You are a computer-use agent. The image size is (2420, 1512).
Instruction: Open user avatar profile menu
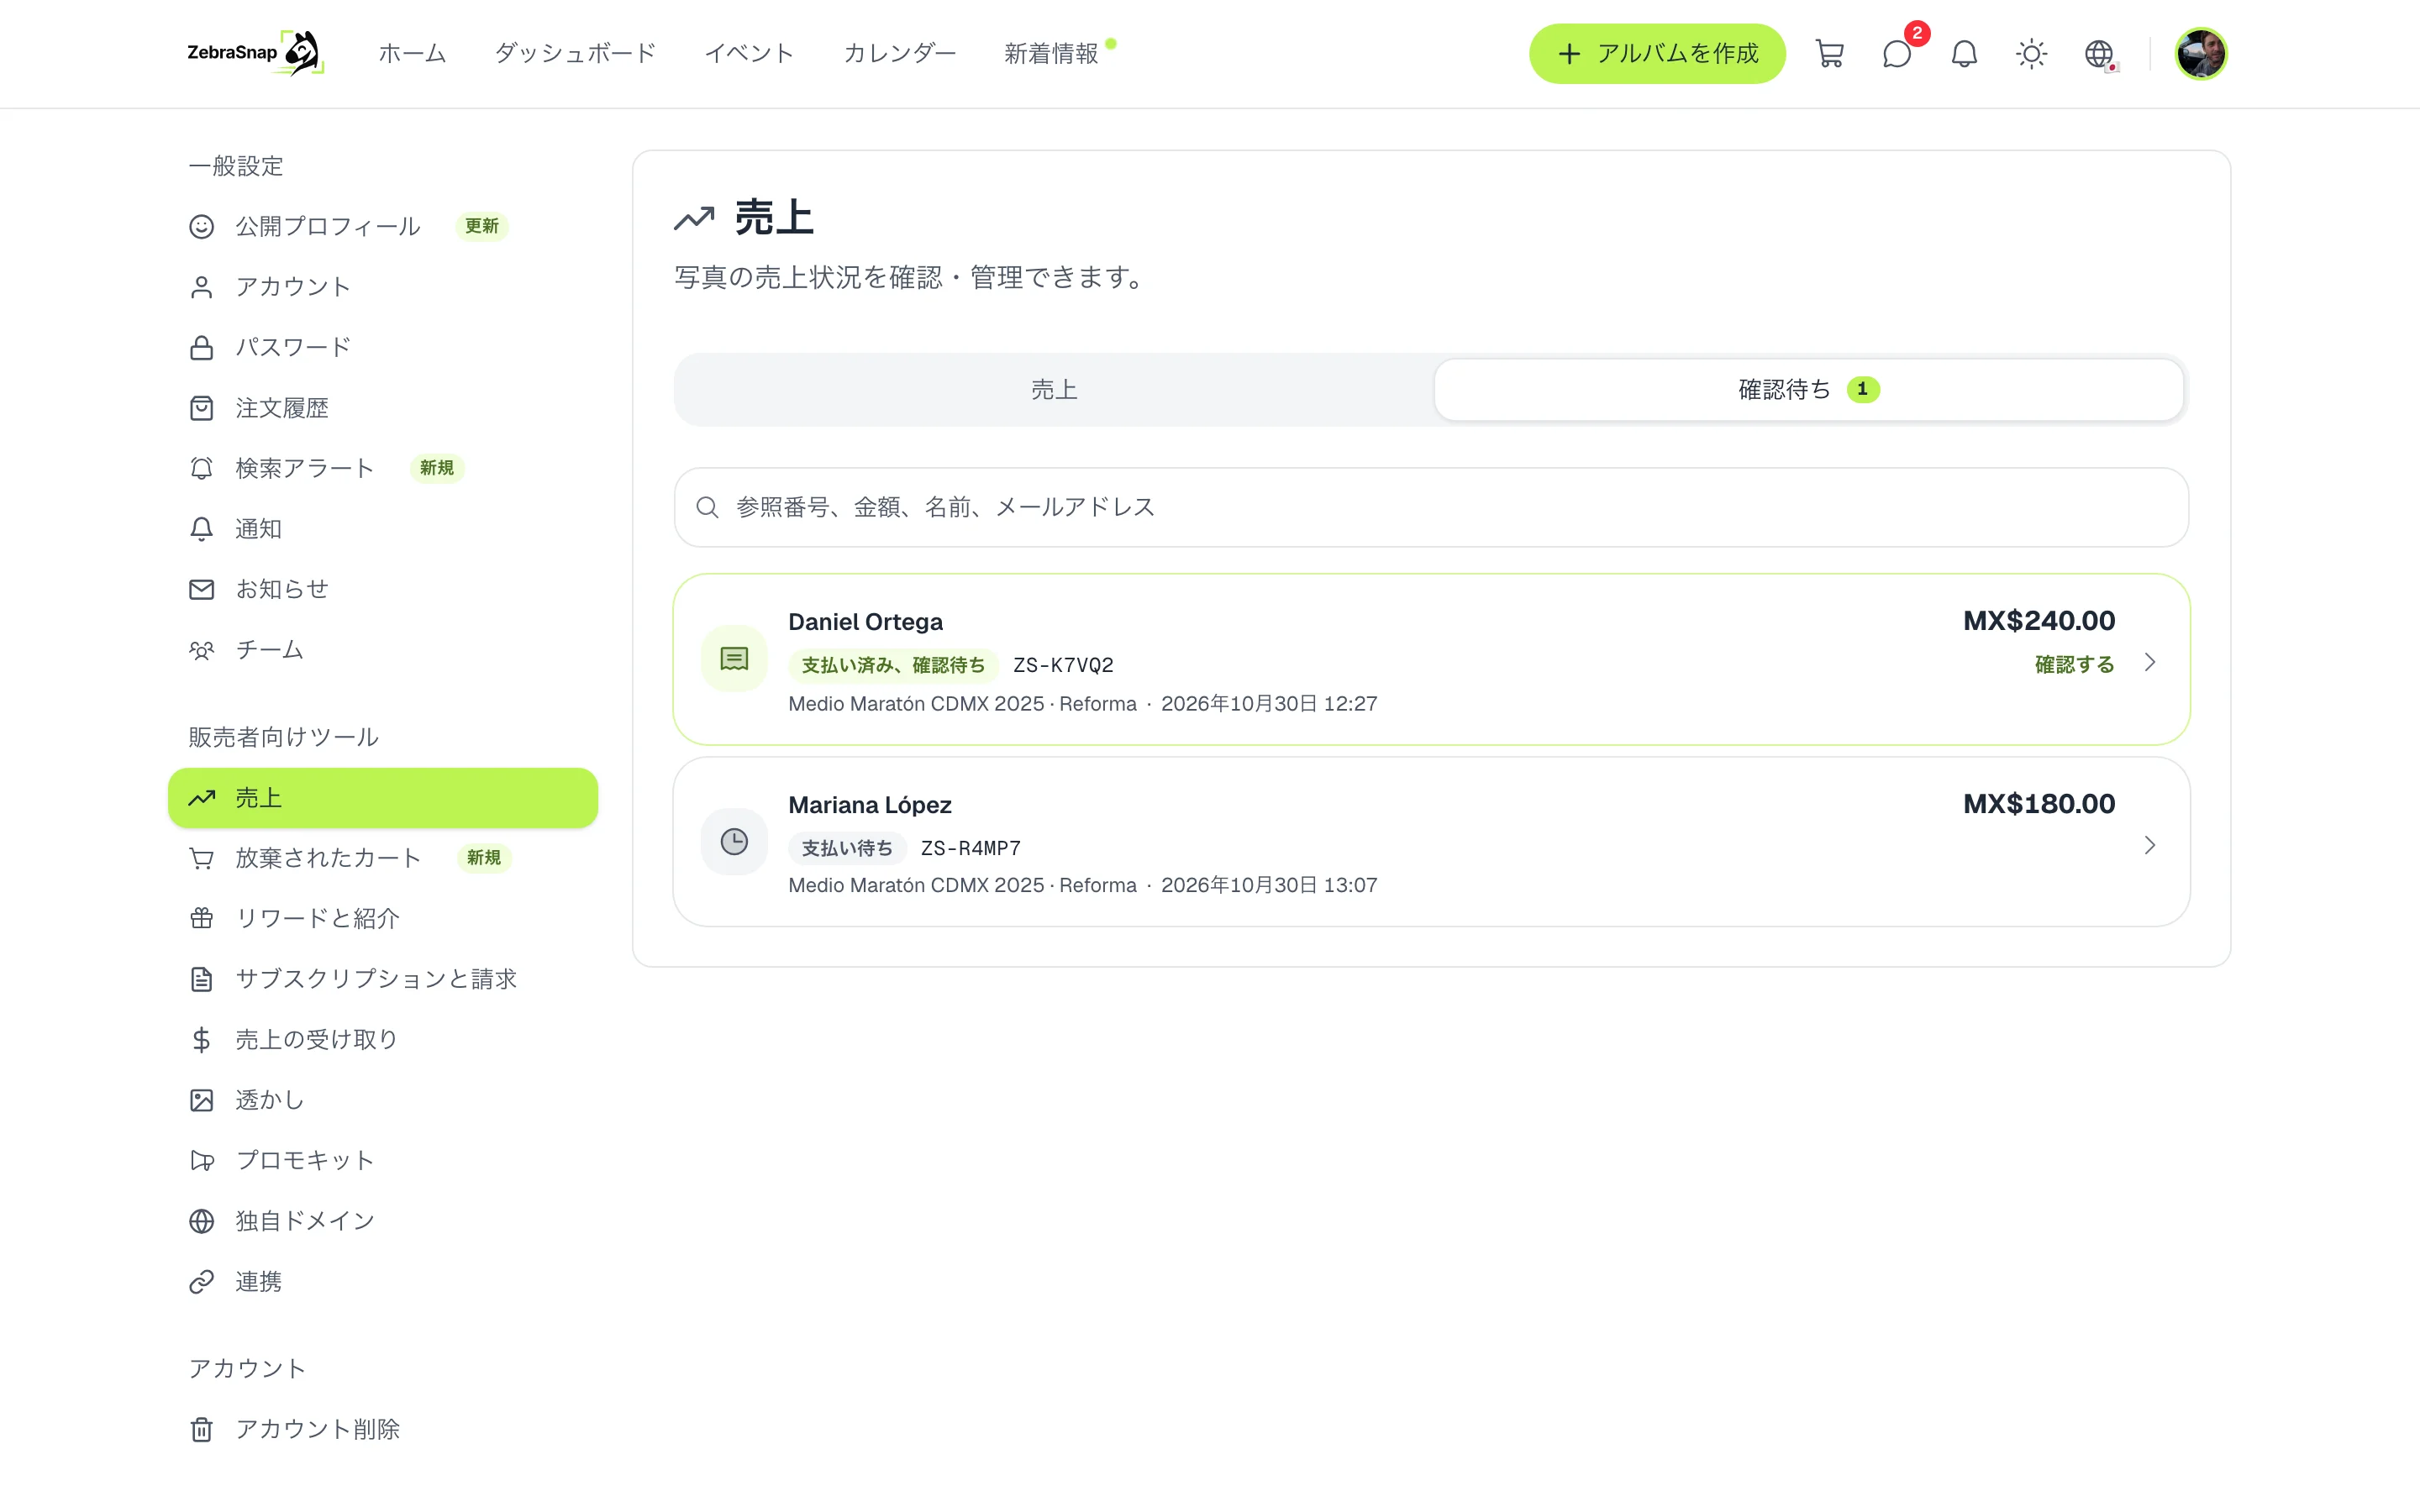[2201, 54]
